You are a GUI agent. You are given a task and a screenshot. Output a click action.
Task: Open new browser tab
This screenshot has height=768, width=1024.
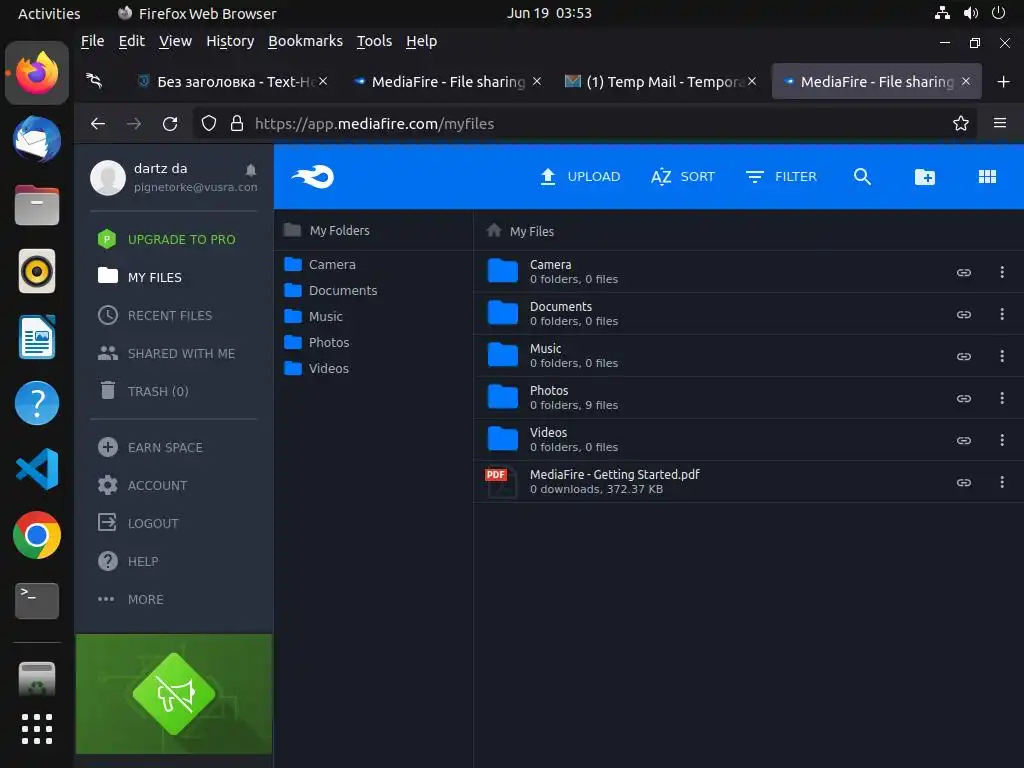(1003, 82)
